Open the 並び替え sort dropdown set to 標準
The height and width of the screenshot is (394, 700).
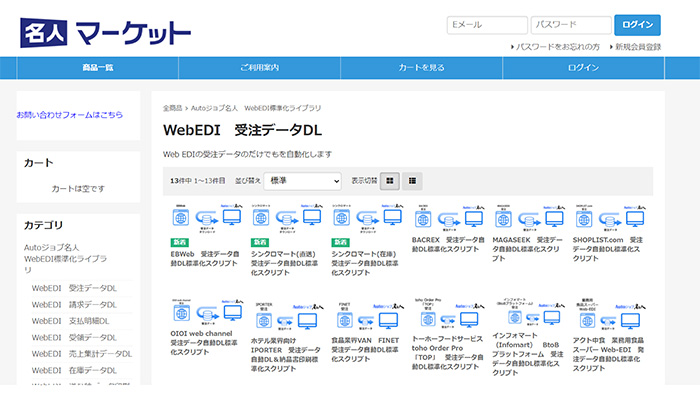click(302, 181)
